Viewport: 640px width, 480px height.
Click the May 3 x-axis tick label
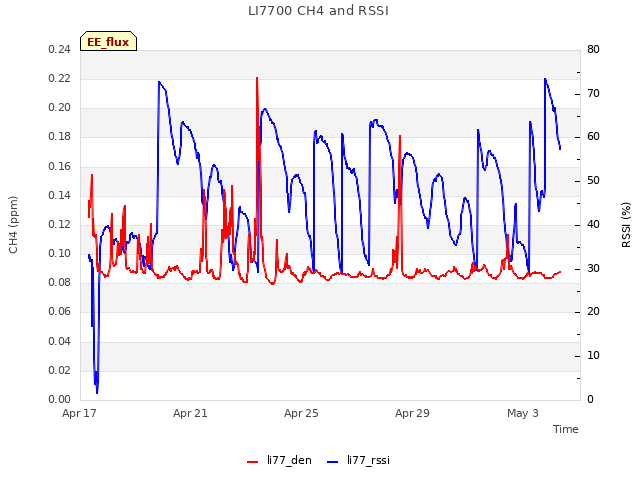523,413
